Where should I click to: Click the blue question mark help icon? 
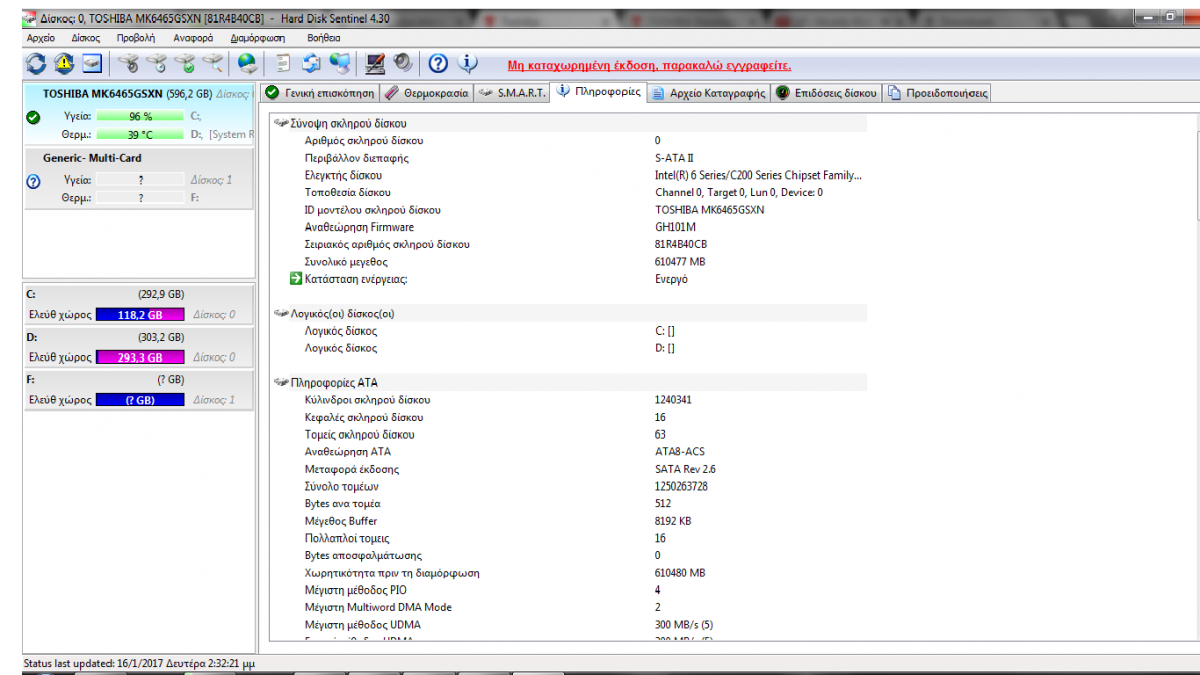[x=438, y=63]
